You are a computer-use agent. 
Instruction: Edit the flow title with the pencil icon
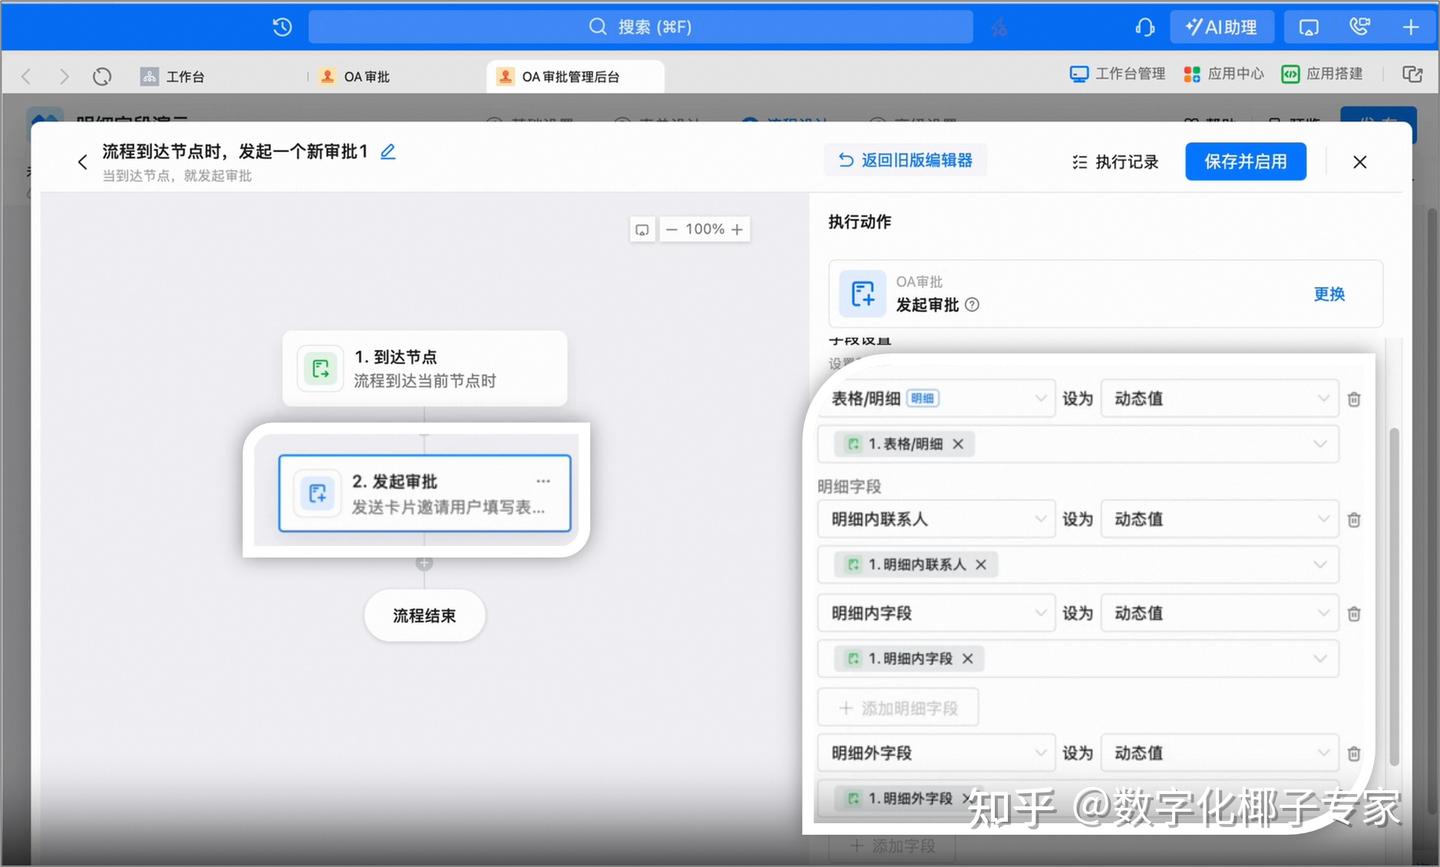(388, 152)
